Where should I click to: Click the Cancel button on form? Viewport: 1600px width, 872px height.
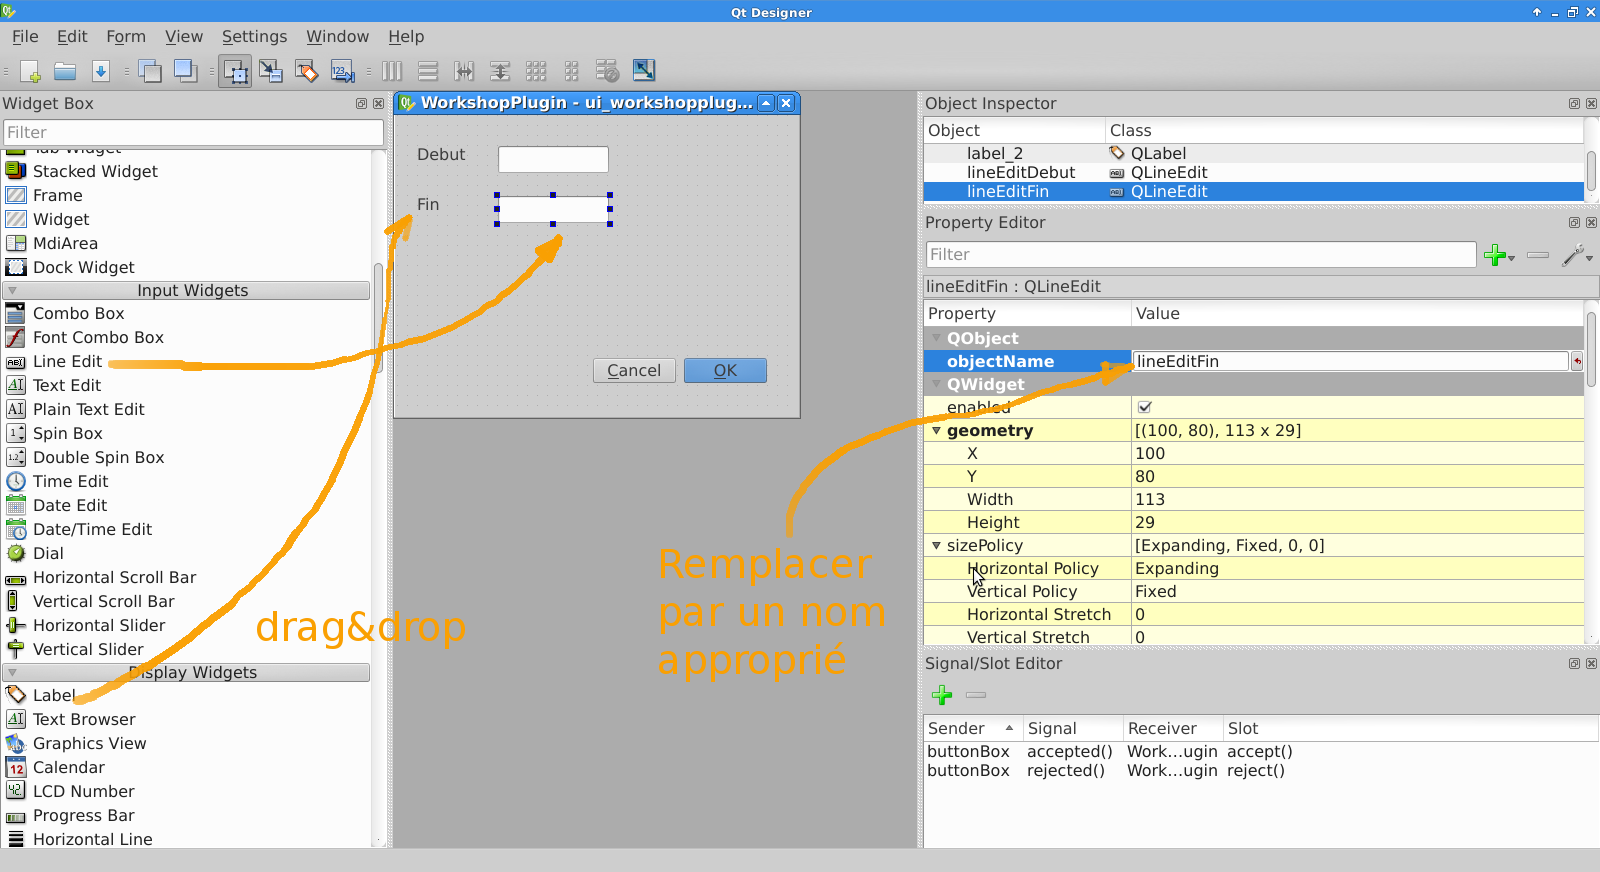point(634,371)
